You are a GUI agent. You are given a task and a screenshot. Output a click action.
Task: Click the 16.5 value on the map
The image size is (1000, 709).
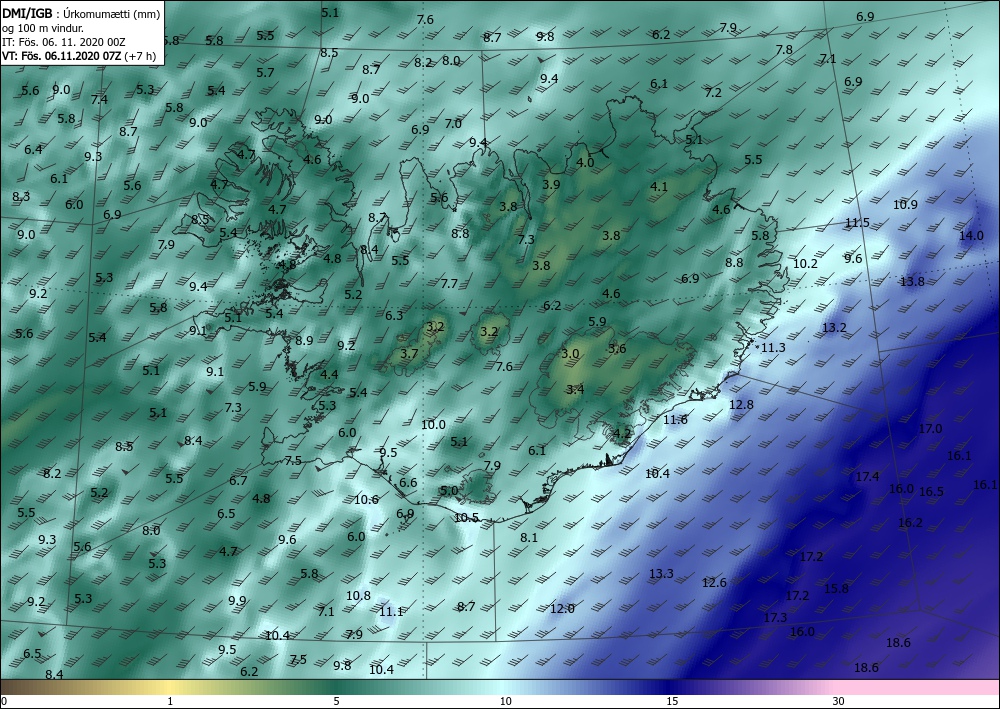931,492
